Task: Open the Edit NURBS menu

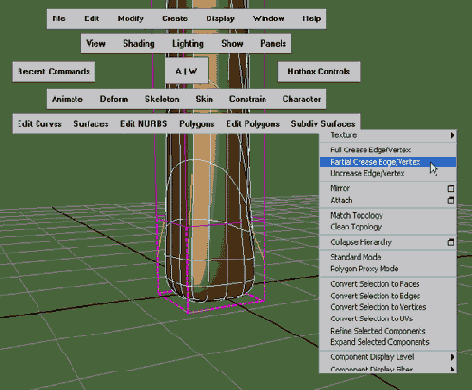Action: coord(144,124)
